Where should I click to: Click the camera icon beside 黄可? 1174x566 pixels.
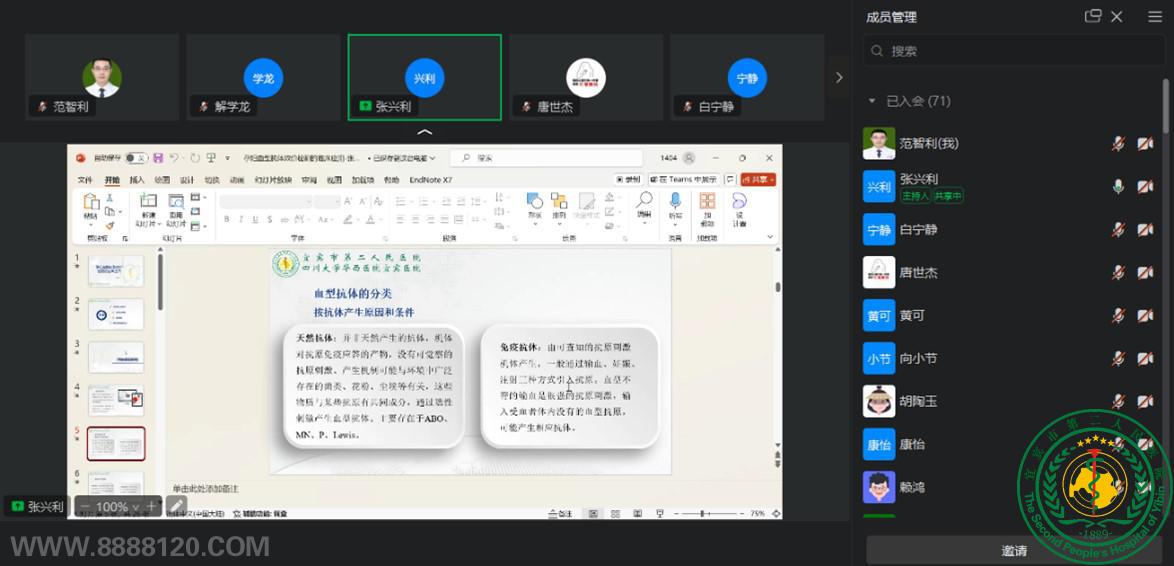tap(1145, 316)
